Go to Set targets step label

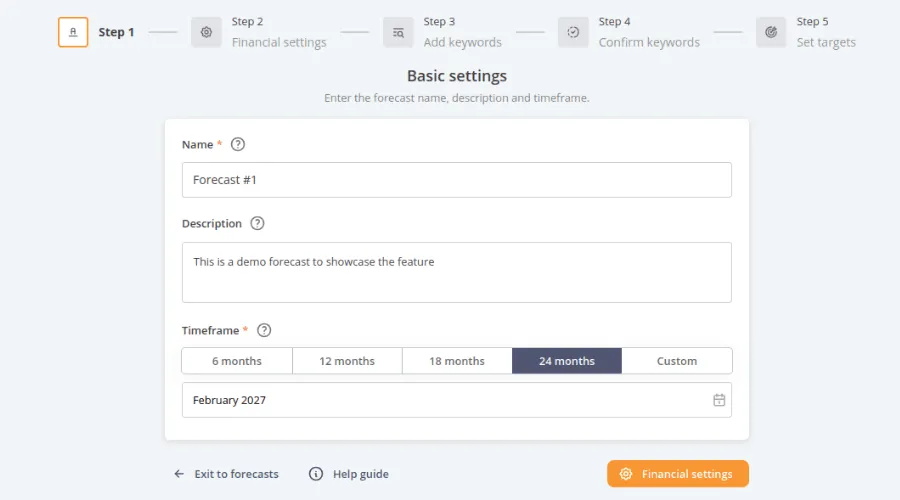826,42
